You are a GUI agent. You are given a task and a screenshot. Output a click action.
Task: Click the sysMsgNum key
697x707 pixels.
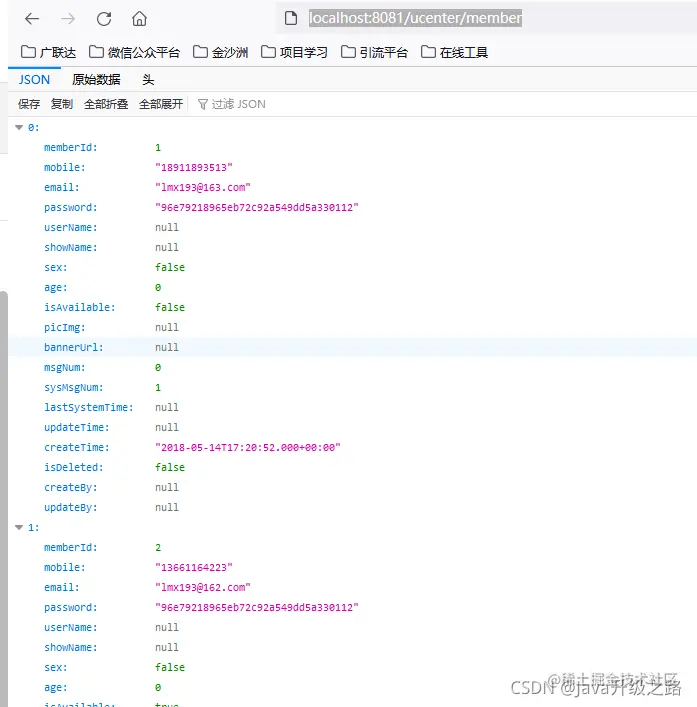73,388
